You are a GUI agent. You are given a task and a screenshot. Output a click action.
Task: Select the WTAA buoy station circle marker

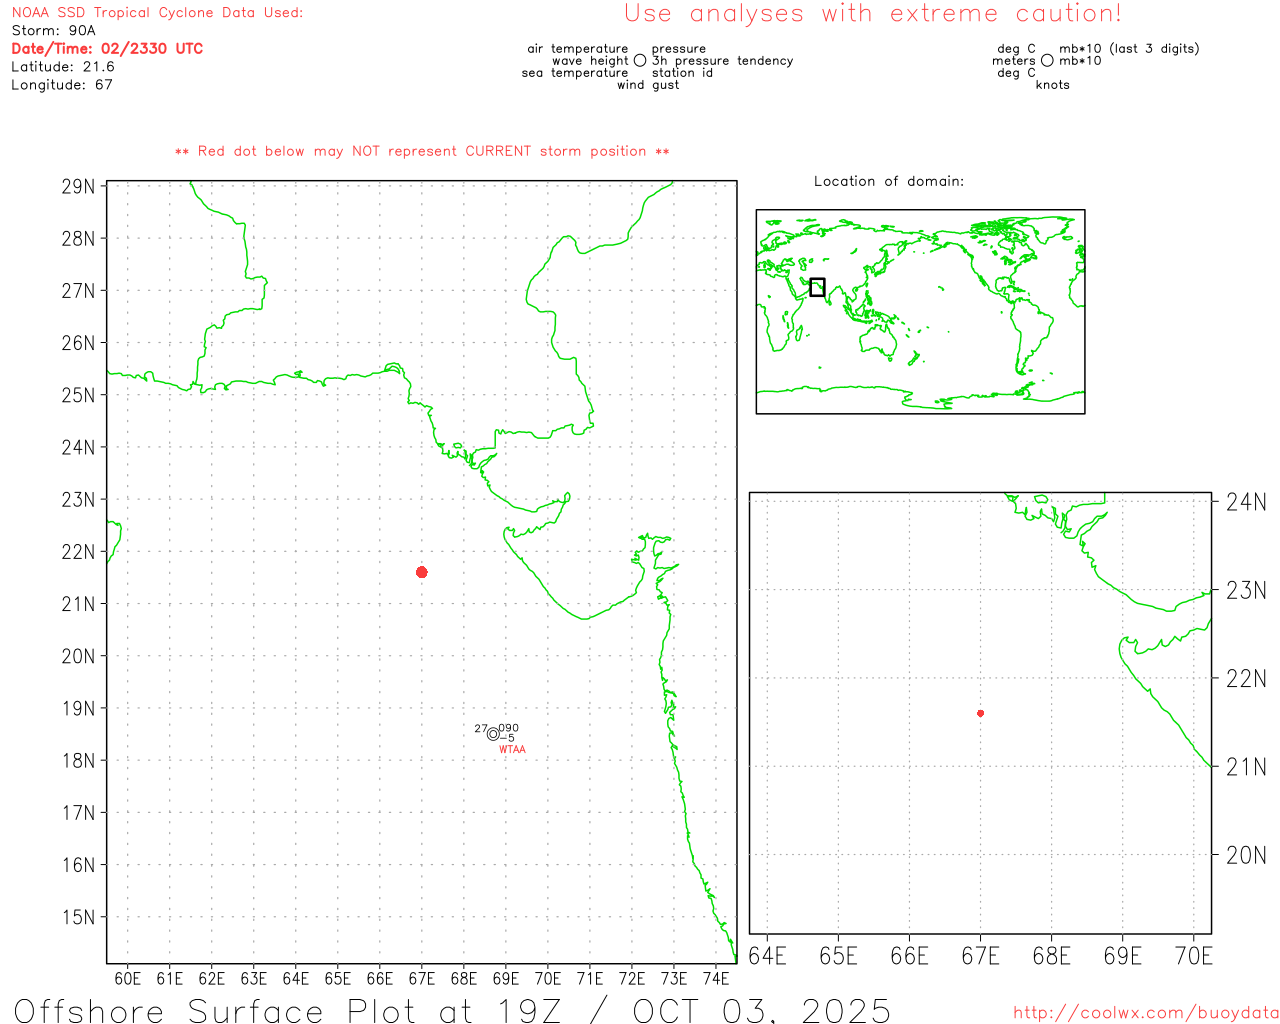click(x=493, y=734)
